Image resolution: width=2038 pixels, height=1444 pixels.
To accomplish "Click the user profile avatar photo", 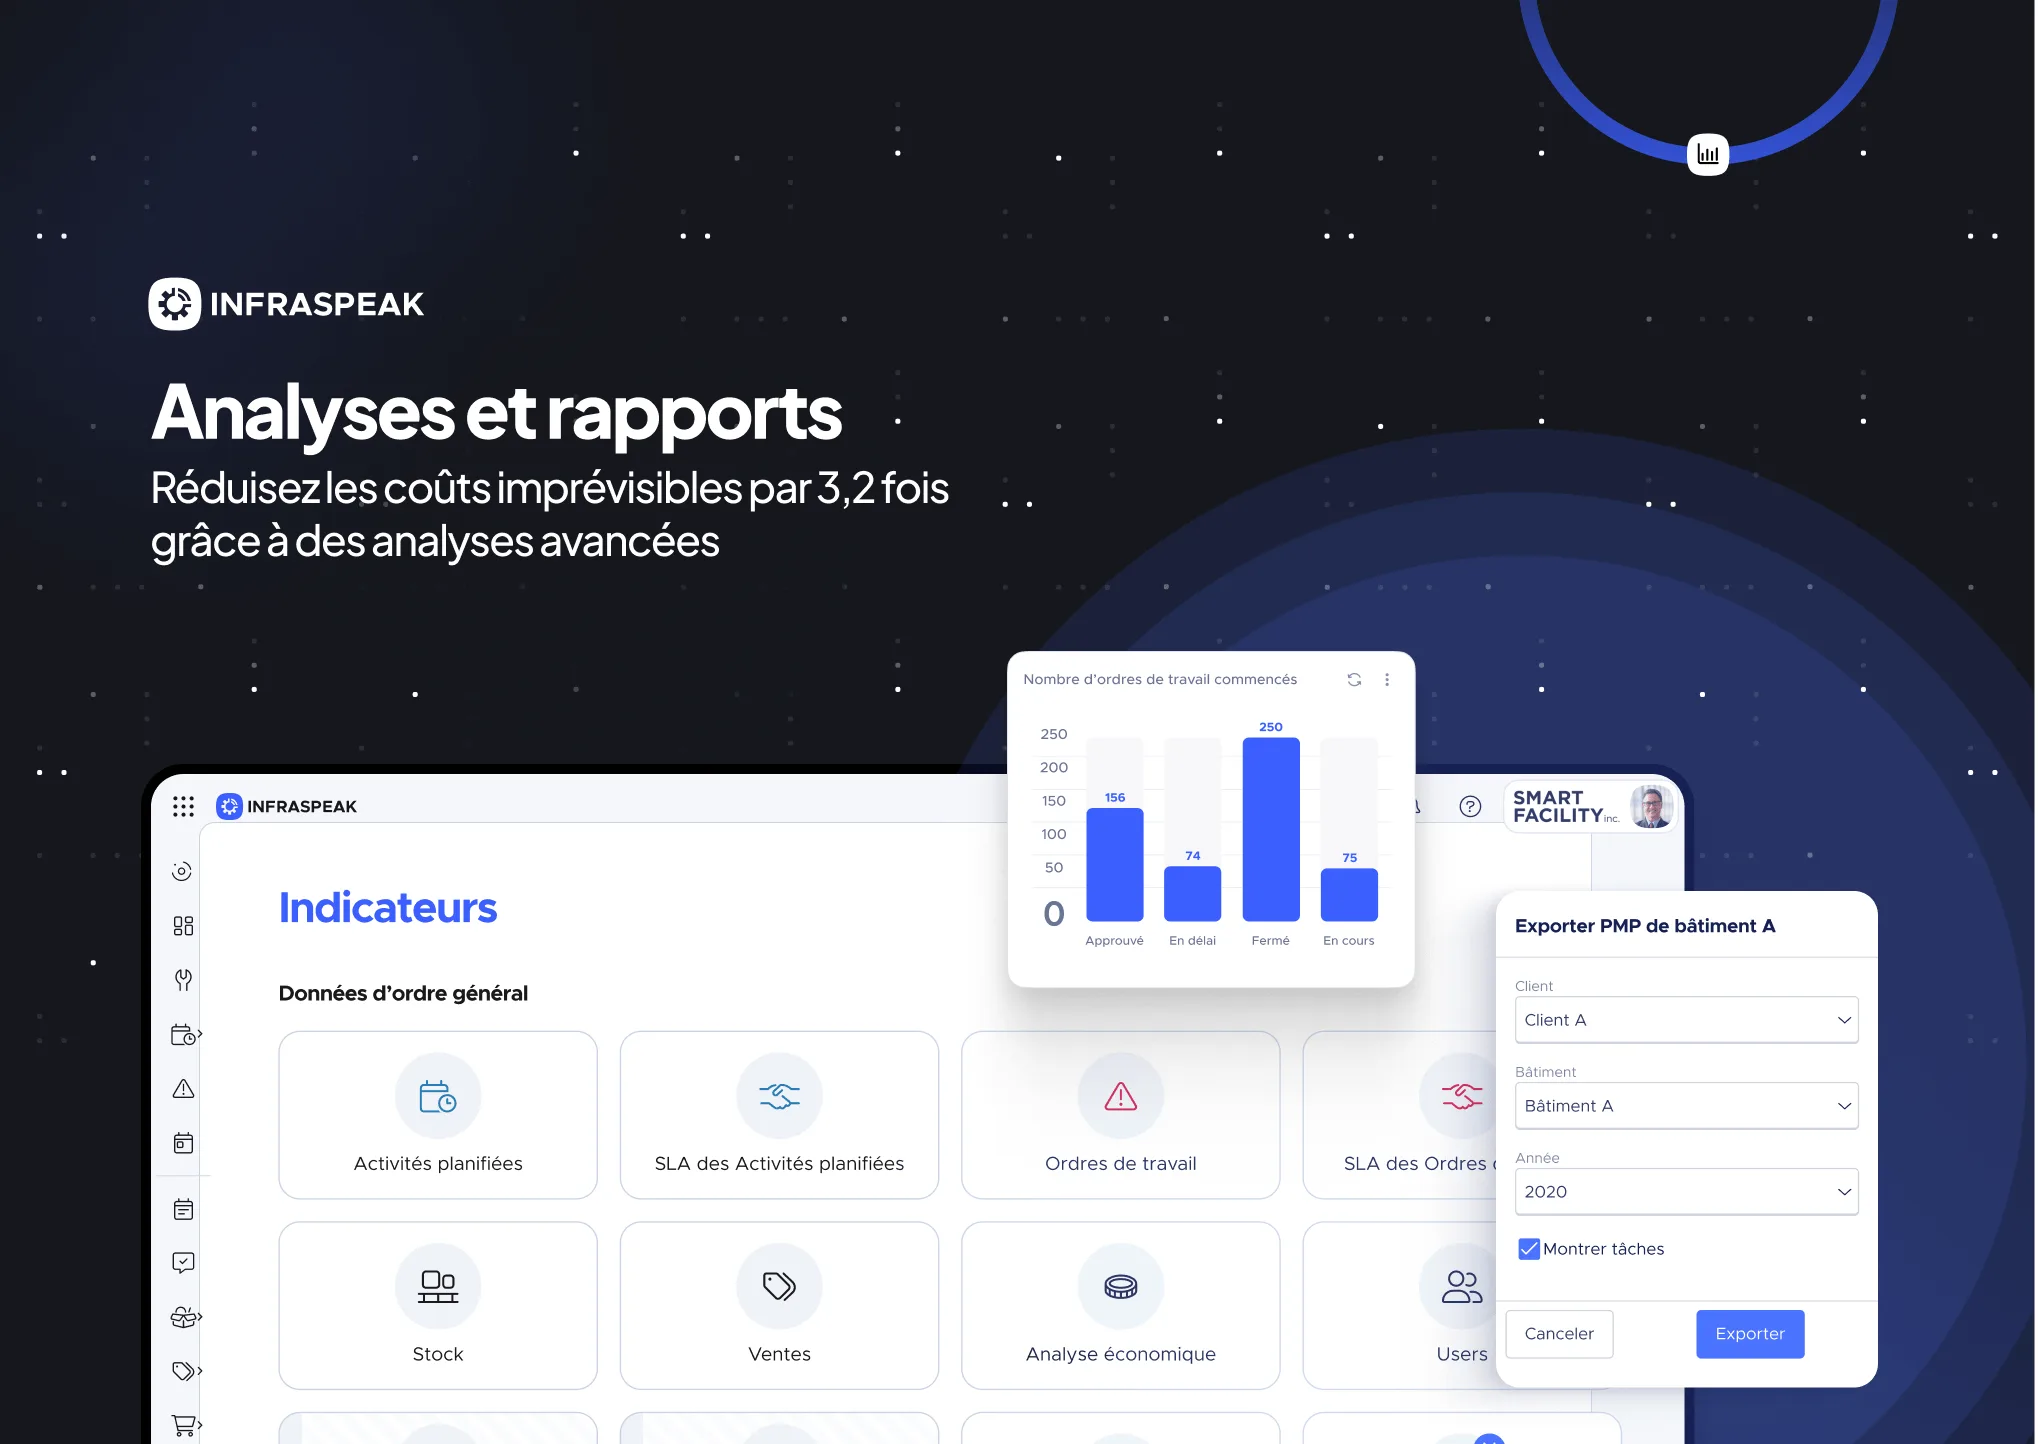I will [1651, 806].
